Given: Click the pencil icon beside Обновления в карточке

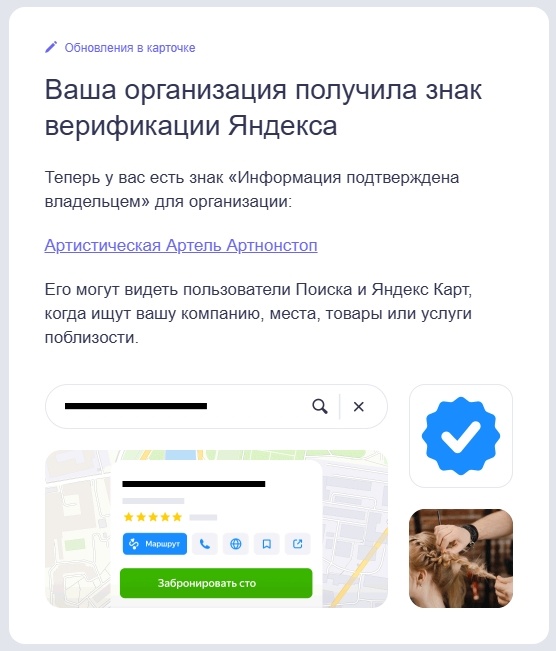Looking at the screenshot, I should 51,47.
